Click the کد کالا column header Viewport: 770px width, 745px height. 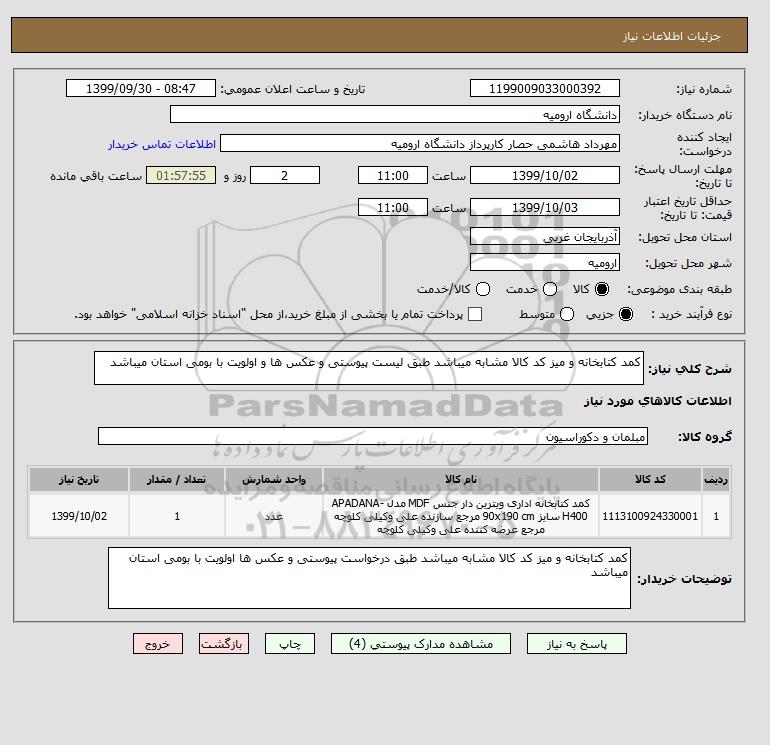650,479
